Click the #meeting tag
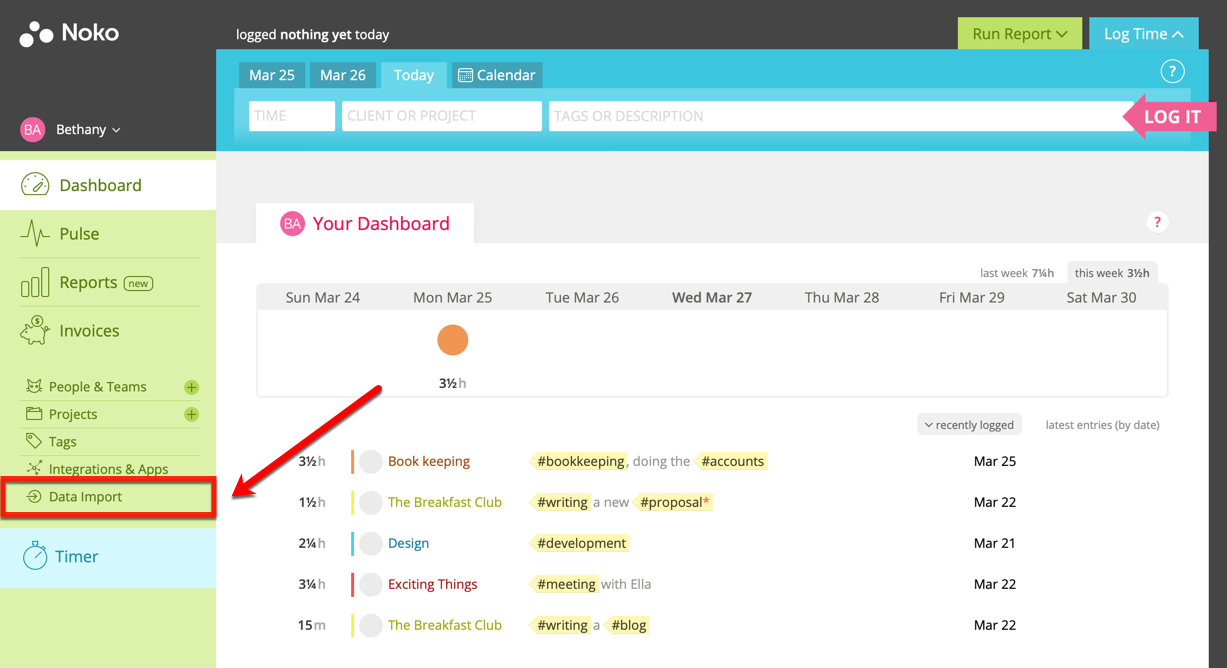1227x668 pixels. [563, 584]
